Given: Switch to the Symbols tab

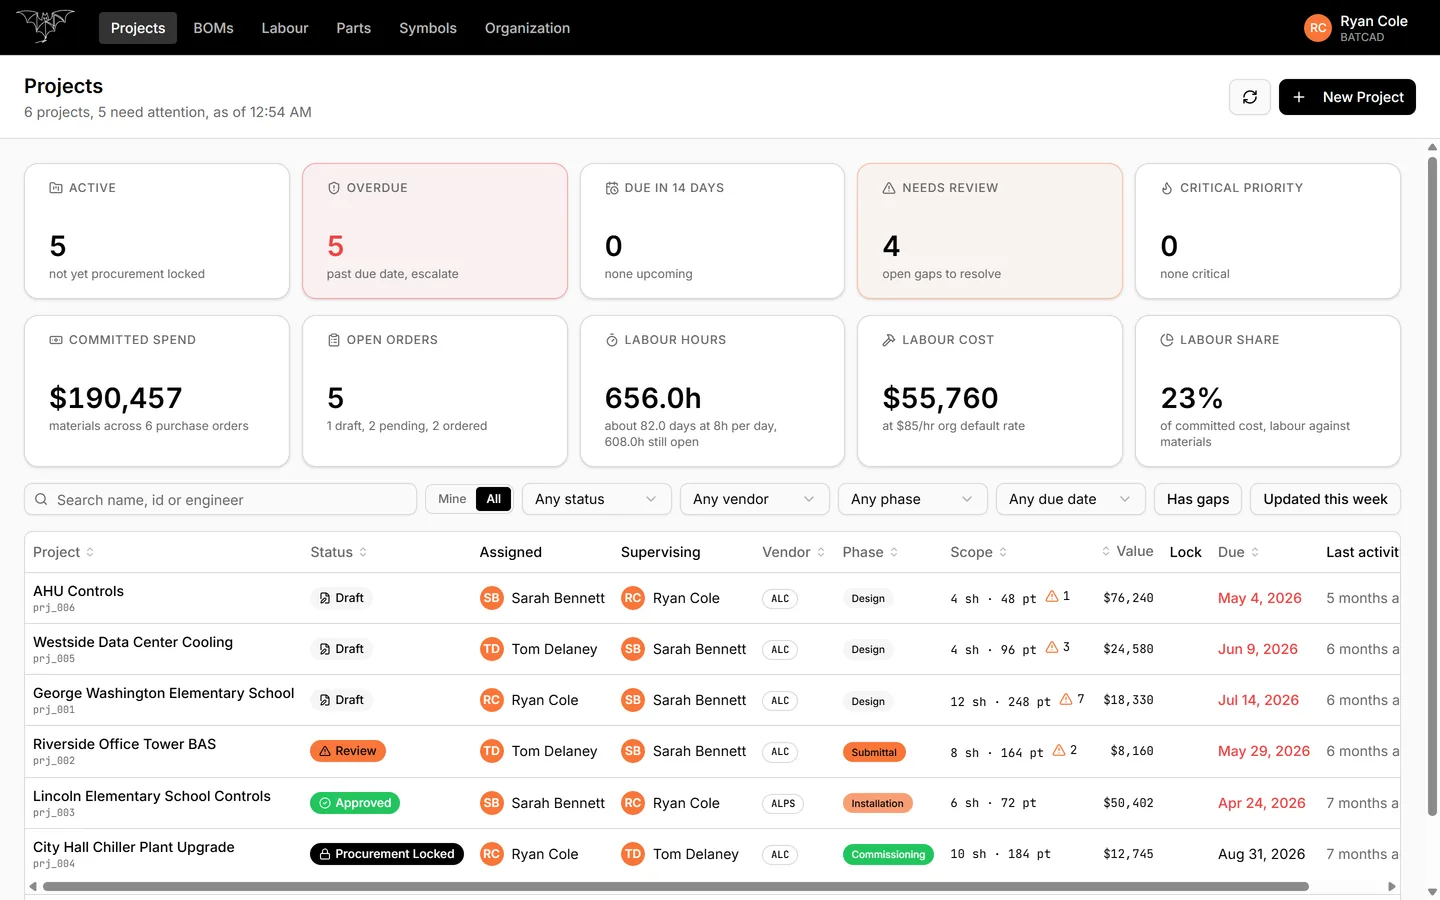Looking at the screenshot, I should (428, 28).
